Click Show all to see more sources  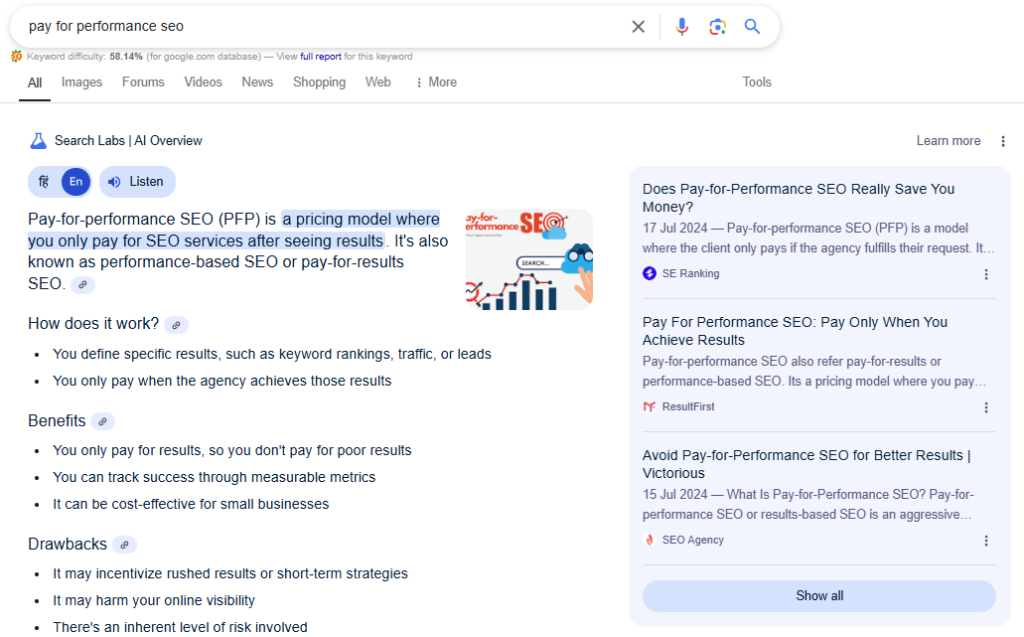(819, 595)
